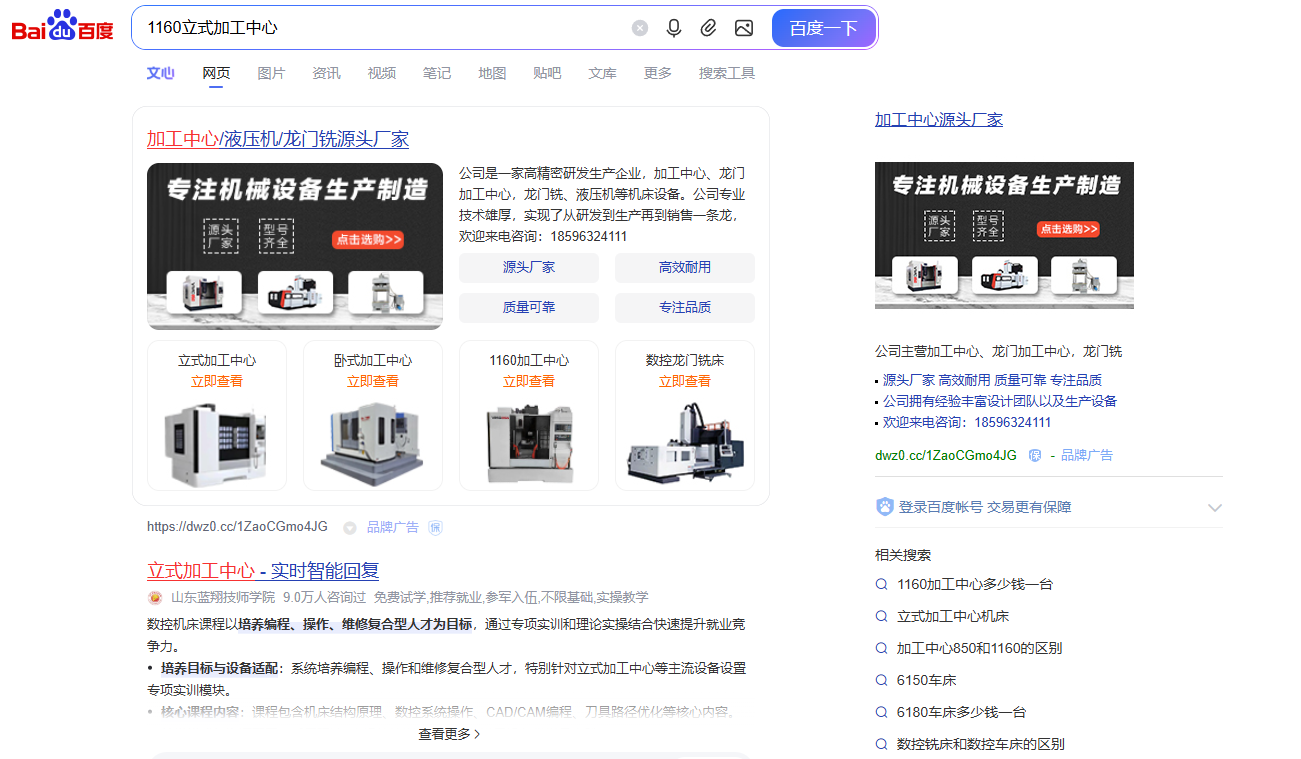The height and width of the screenshot is (759, 1301).
Task: Click the 百度一下 search button
Action: 824,28
